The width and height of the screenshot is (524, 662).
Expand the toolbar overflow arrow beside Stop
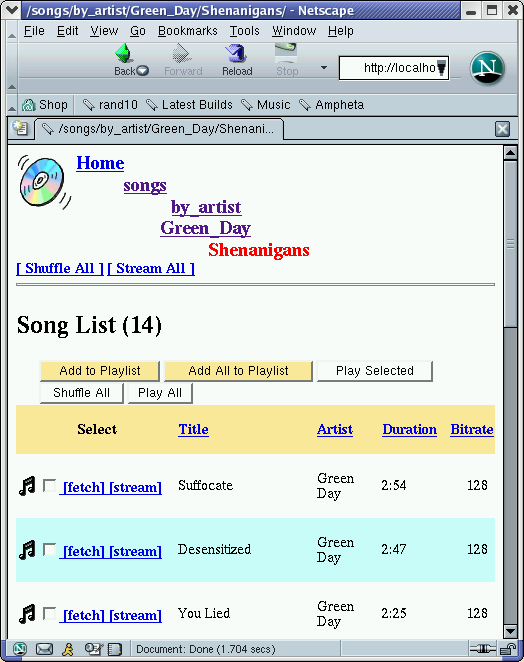click(324, 68)
